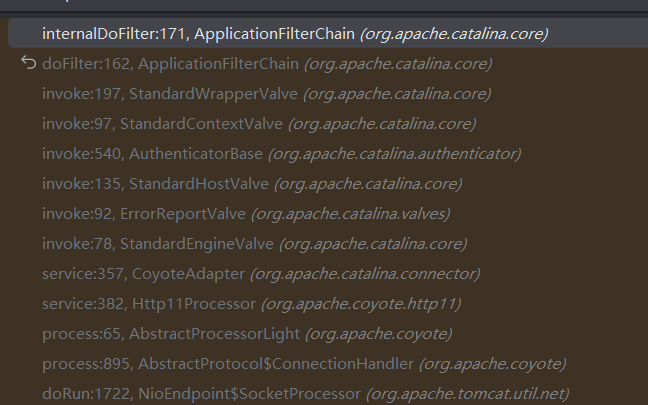Select the invoke:135 StandardHostValve frame

(x=328, y=183)
